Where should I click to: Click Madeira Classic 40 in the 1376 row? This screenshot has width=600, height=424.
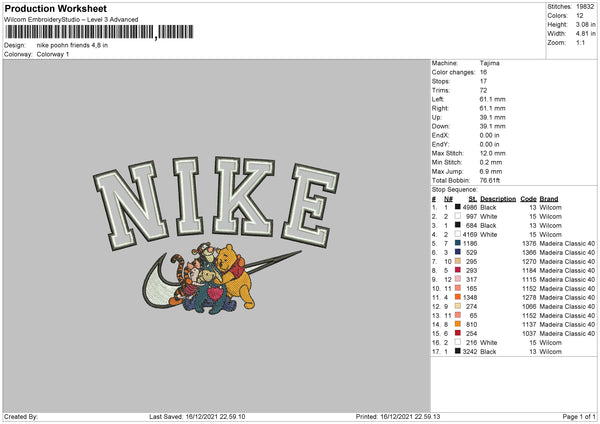pyautogui.click(x=567, y=243)
